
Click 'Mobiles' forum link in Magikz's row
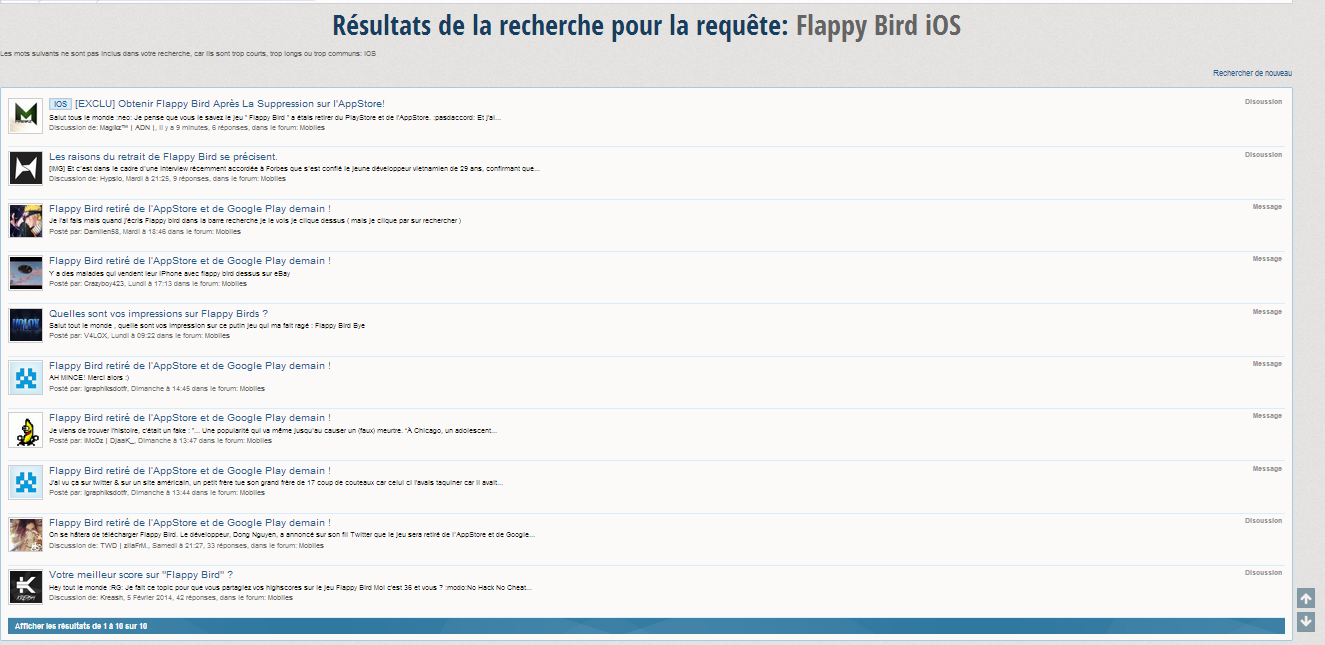pos(312,127)
